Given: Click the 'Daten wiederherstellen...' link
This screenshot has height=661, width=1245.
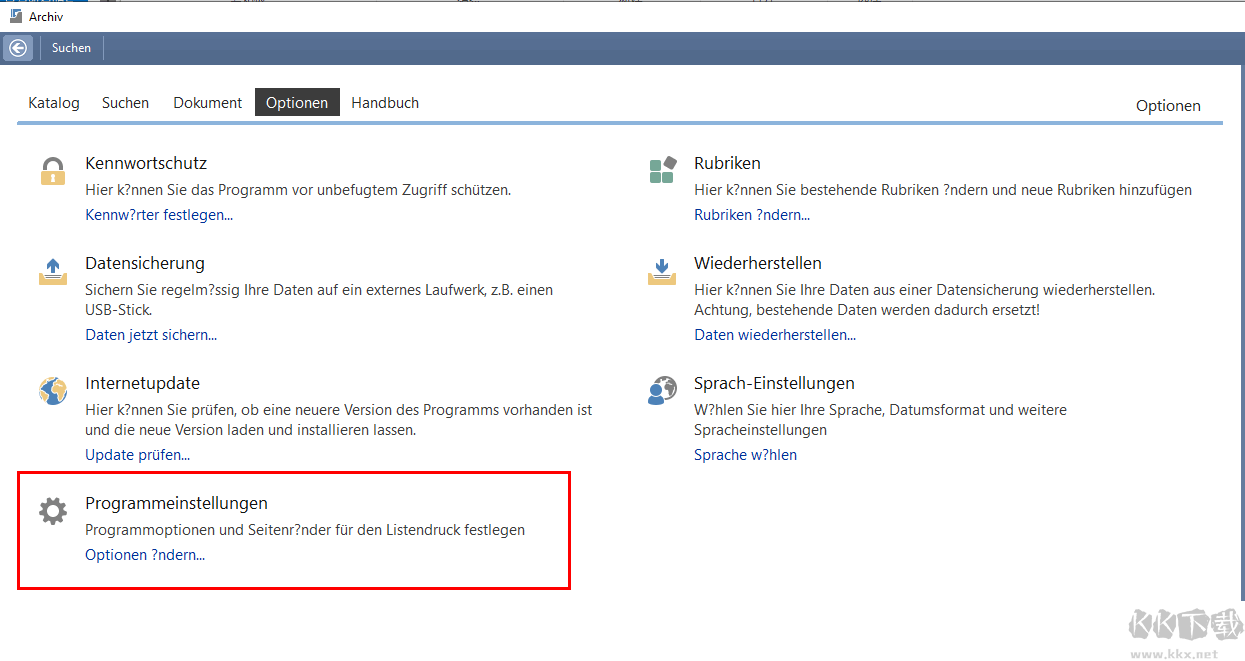Looking at the screenshot, I should [x=775, y=335].
